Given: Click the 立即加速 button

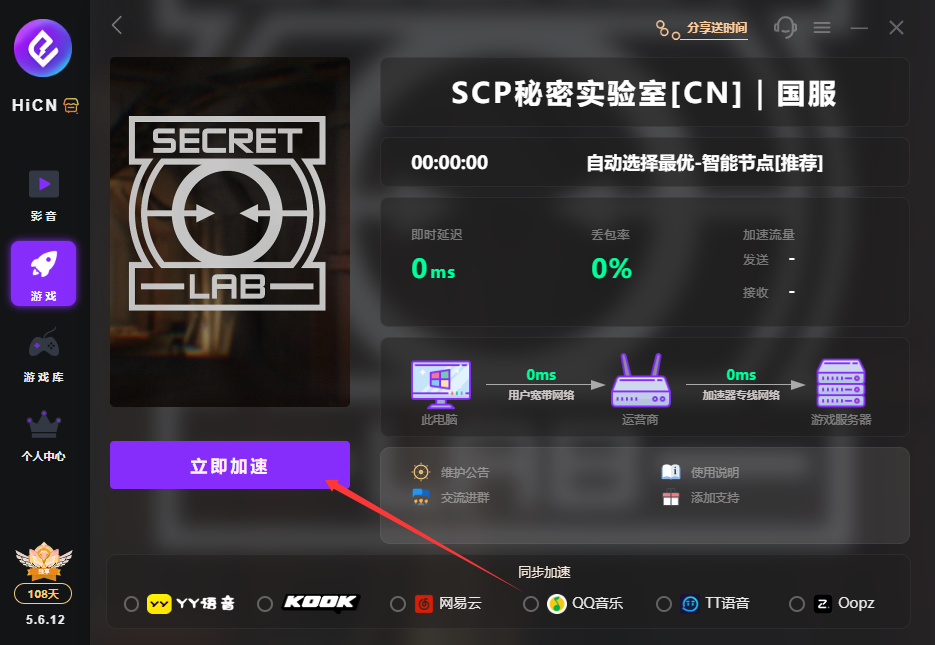Looking at the screenshot, I should click(230, 465).
